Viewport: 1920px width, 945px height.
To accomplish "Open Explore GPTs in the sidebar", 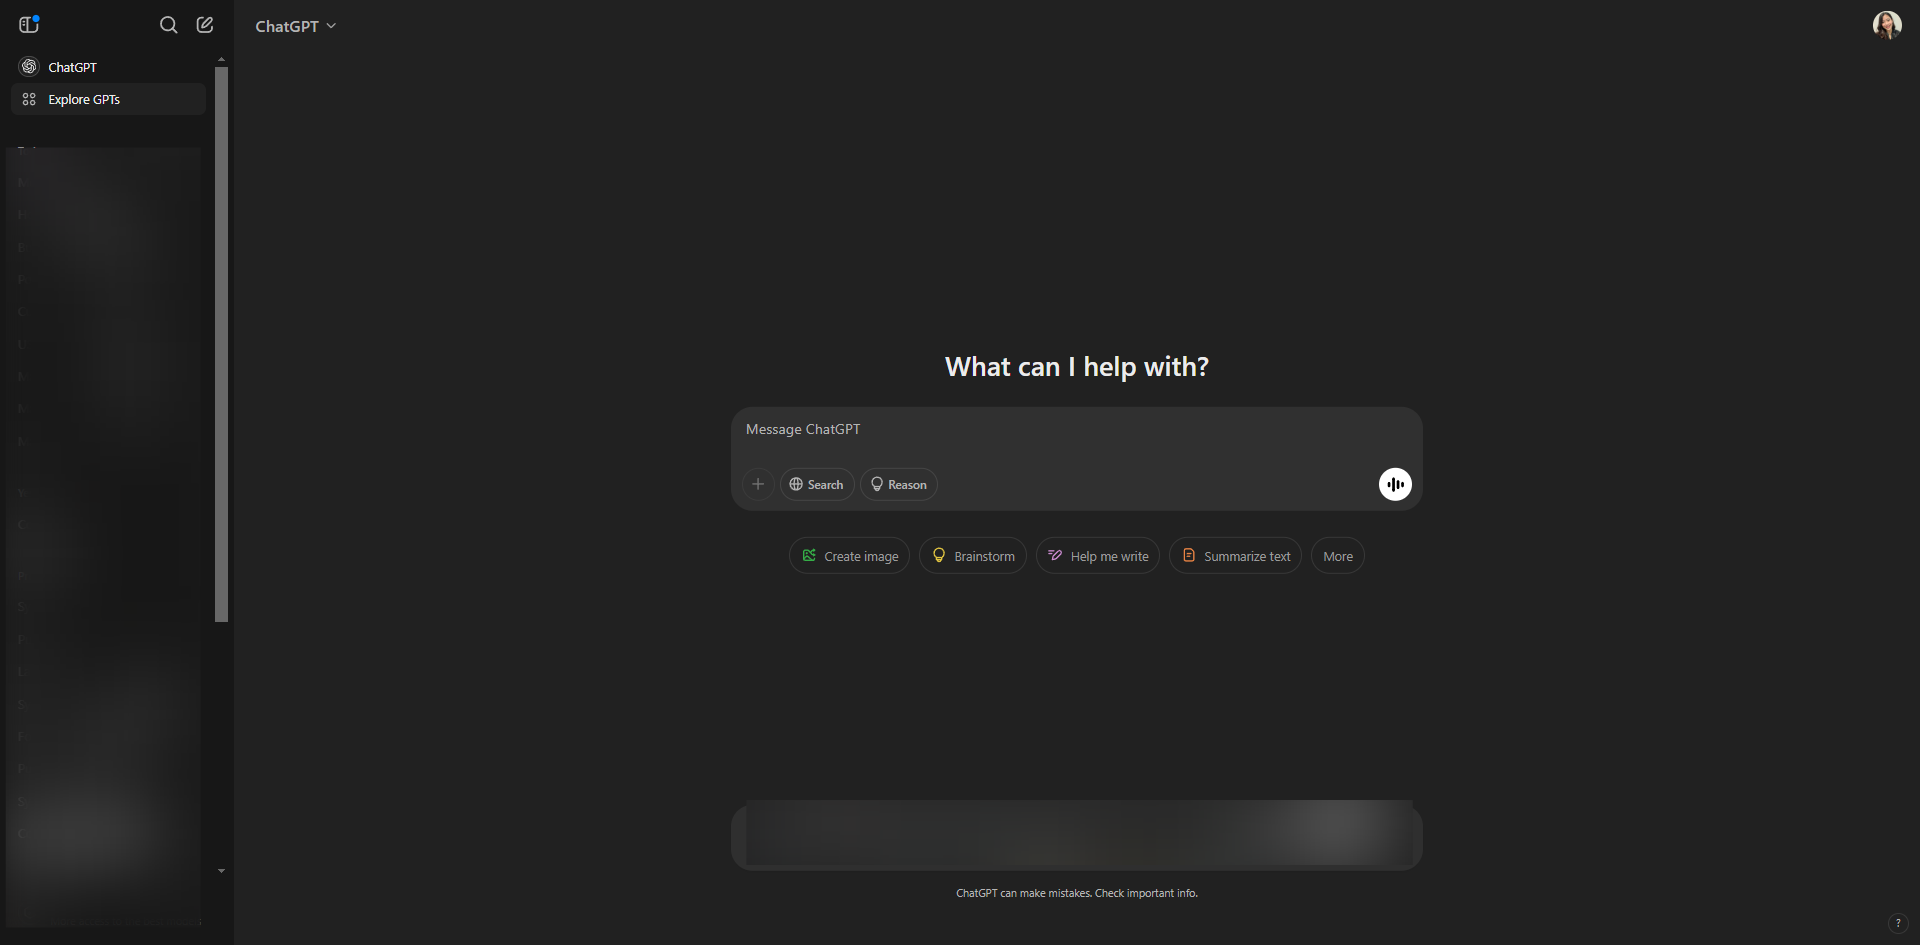I will coord(108,99).
